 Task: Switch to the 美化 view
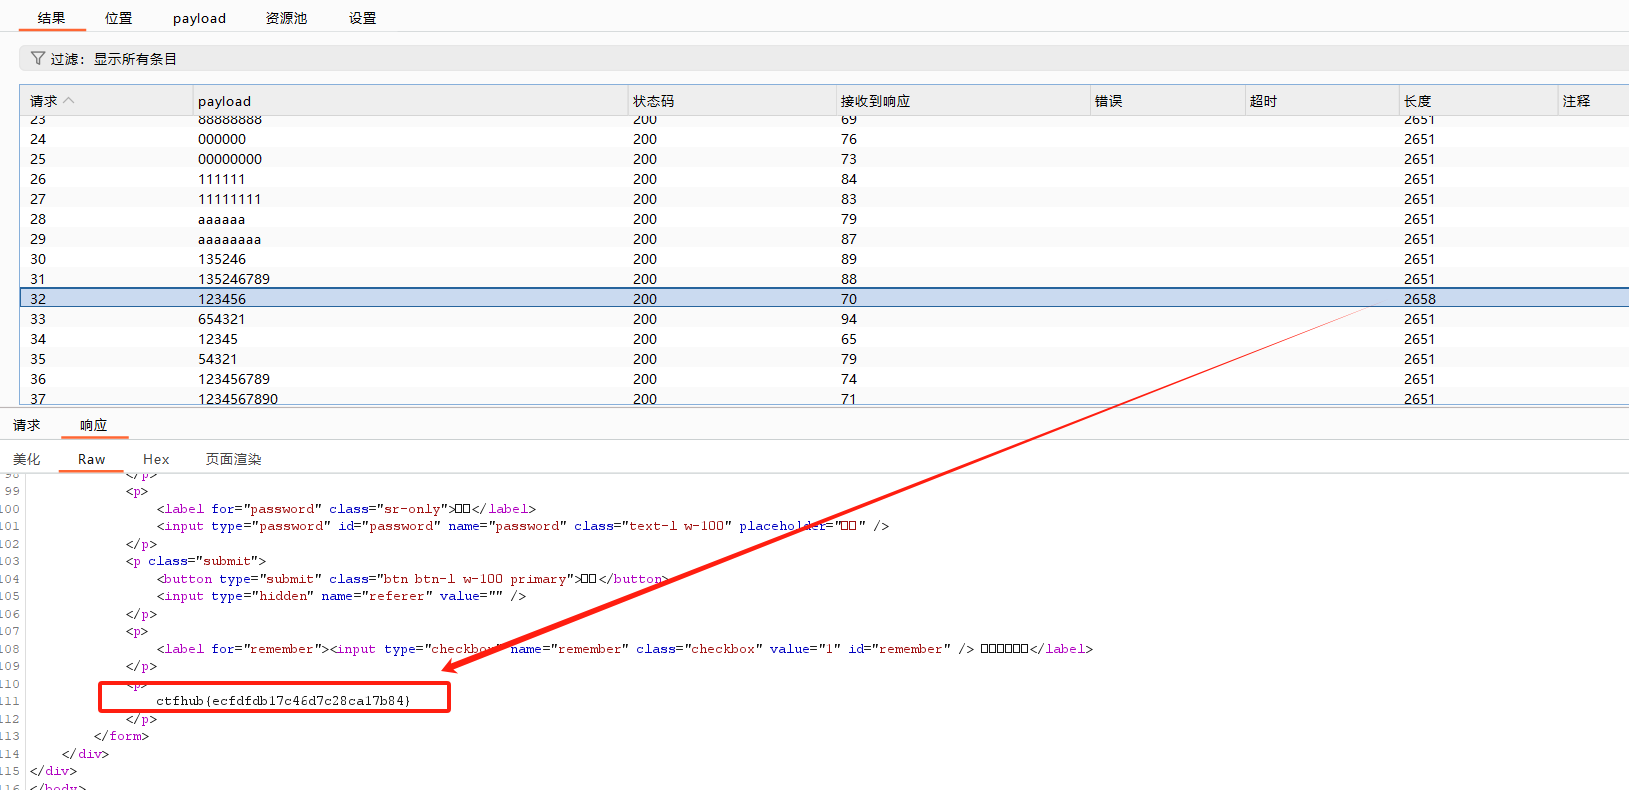pyautogui.click(x=27, y=459)
